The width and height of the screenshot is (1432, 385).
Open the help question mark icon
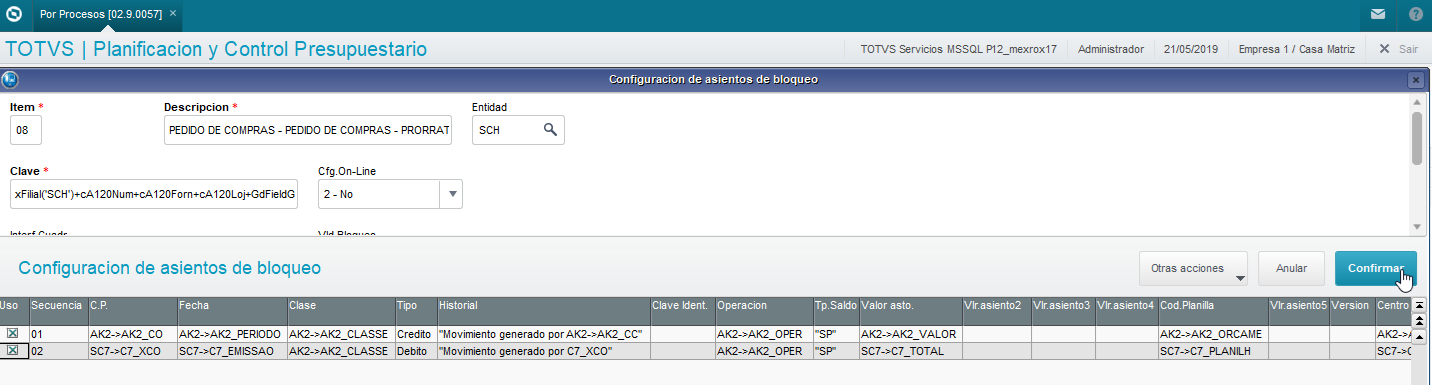click(x=1416, y=15)
